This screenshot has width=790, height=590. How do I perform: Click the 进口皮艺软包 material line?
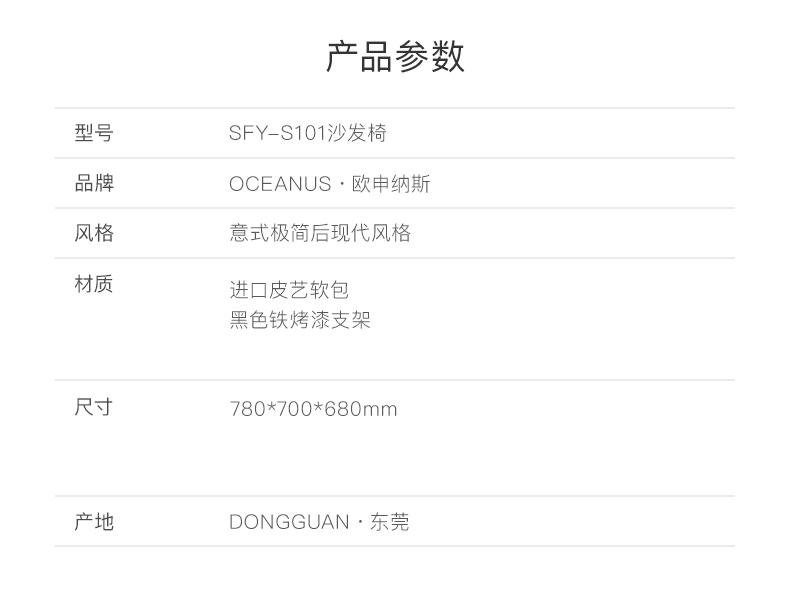point(289,290)
